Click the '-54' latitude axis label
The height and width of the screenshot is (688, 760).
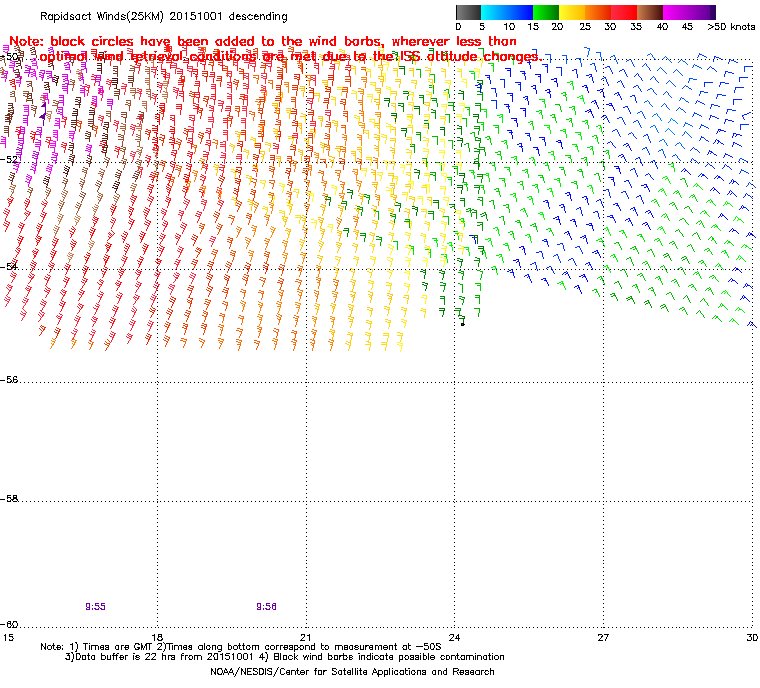[9, 266]
